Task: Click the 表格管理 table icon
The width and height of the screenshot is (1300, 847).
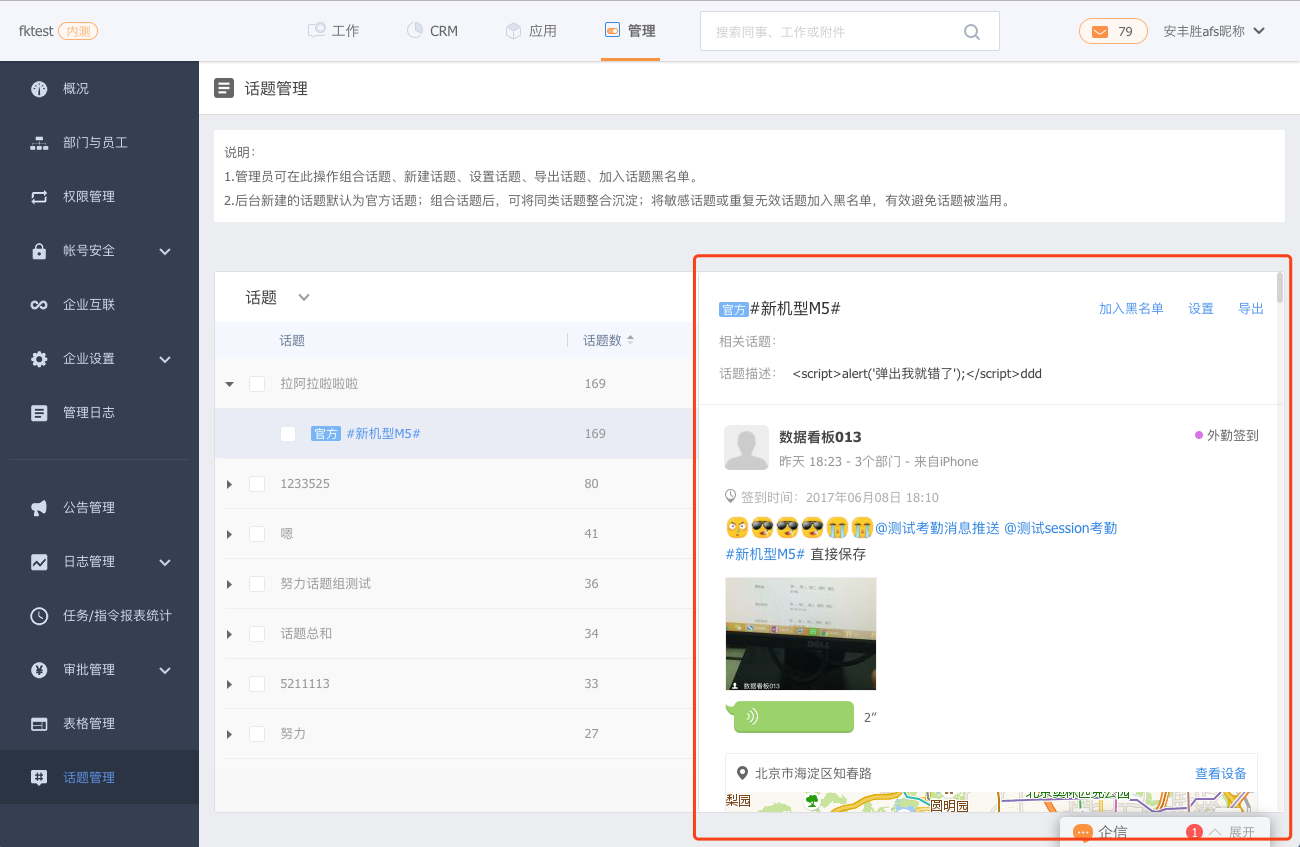Action: coord(39,724)
